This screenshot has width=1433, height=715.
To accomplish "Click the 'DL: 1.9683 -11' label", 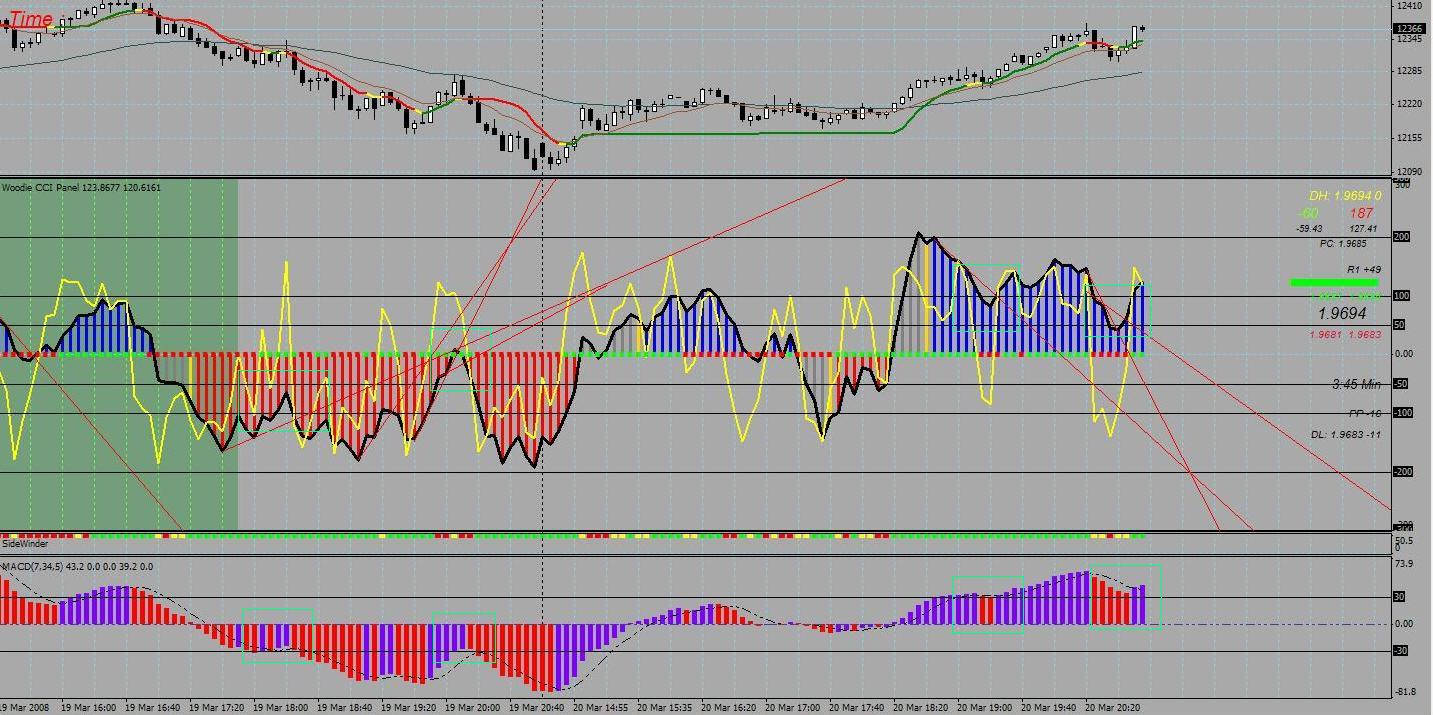I will pos(1346,435).
